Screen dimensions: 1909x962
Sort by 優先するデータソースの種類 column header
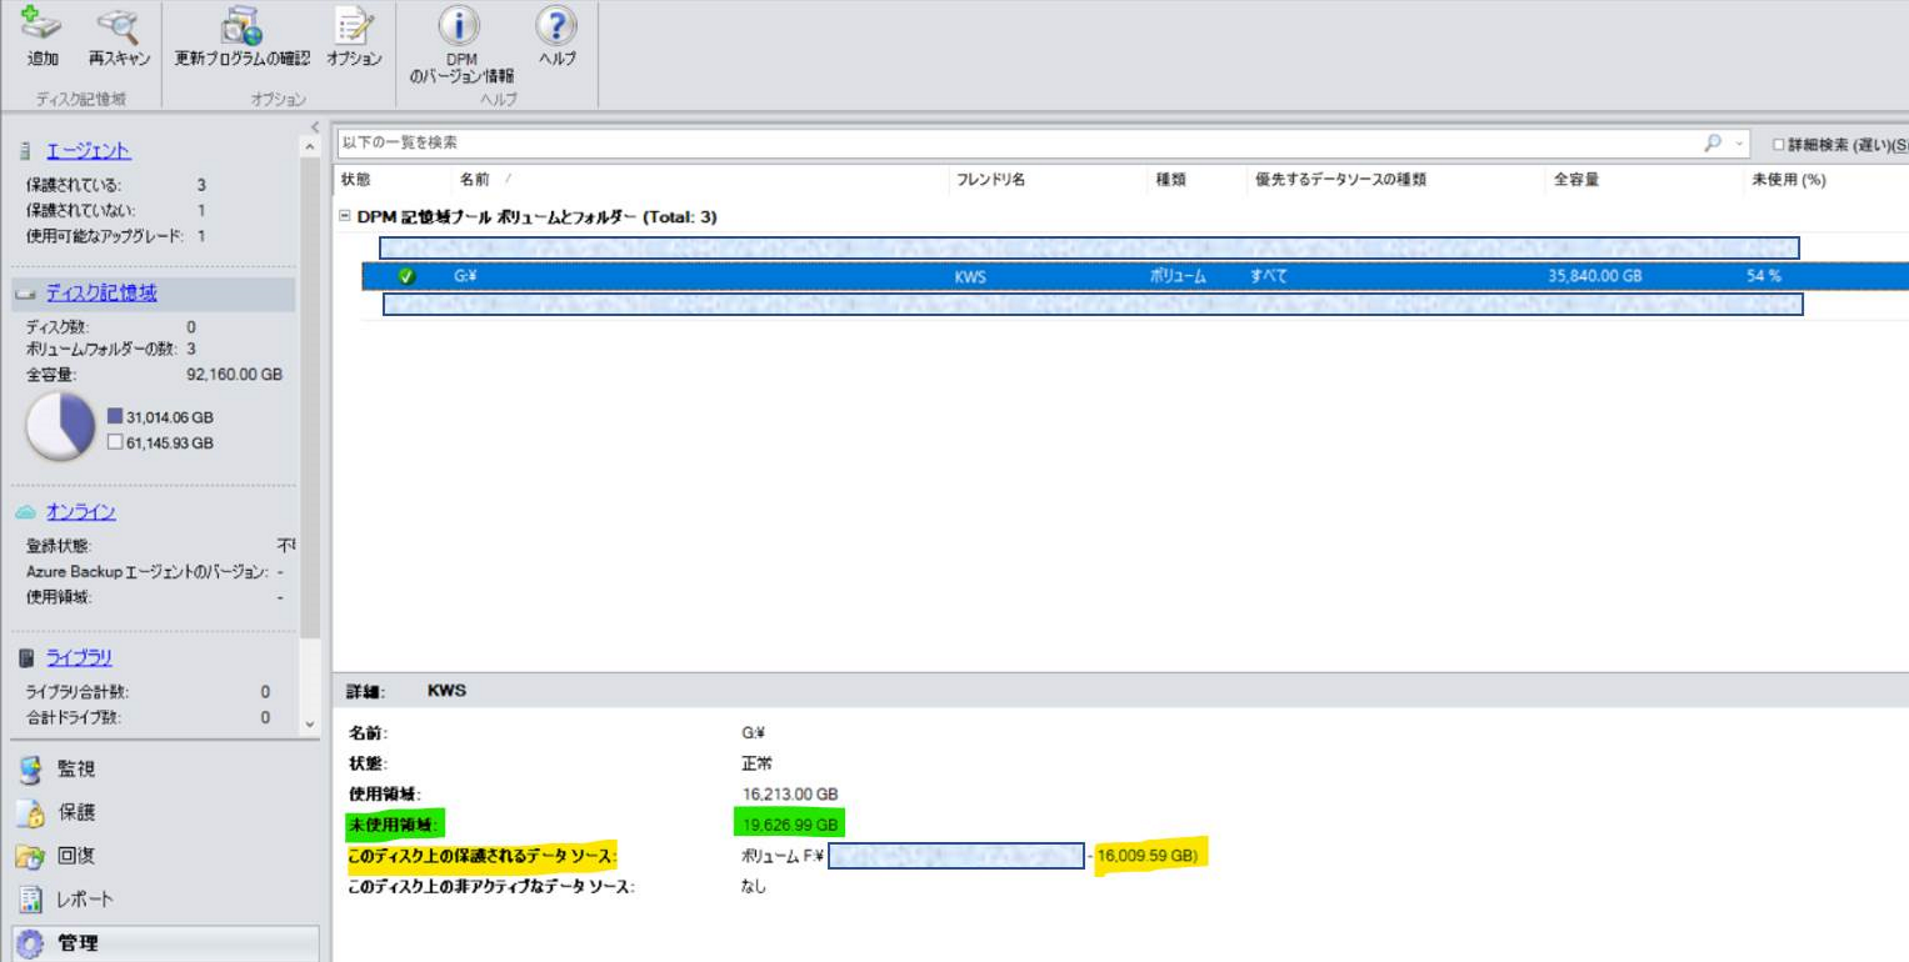point(1340,180)
